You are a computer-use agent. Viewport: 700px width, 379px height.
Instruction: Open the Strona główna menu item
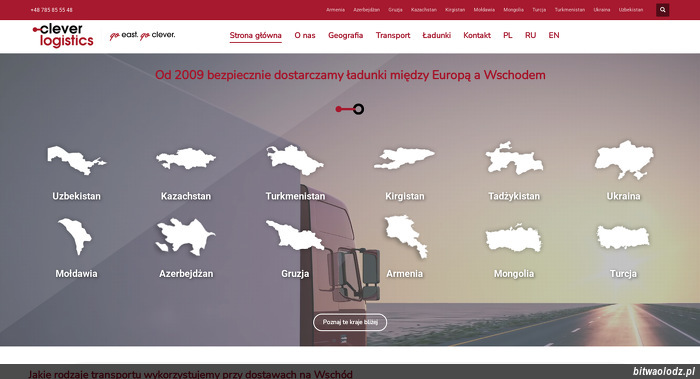(x=255, y=35)
